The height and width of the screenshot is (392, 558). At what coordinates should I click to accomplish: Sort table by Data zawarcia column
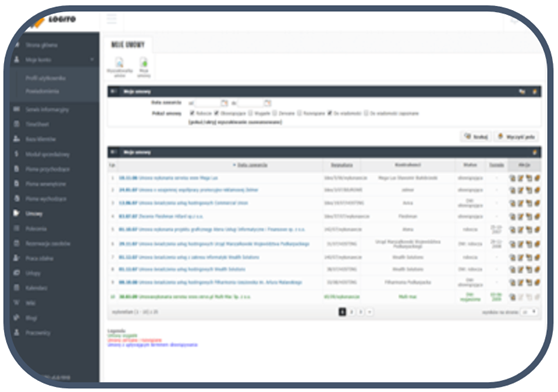click(252, 165)
